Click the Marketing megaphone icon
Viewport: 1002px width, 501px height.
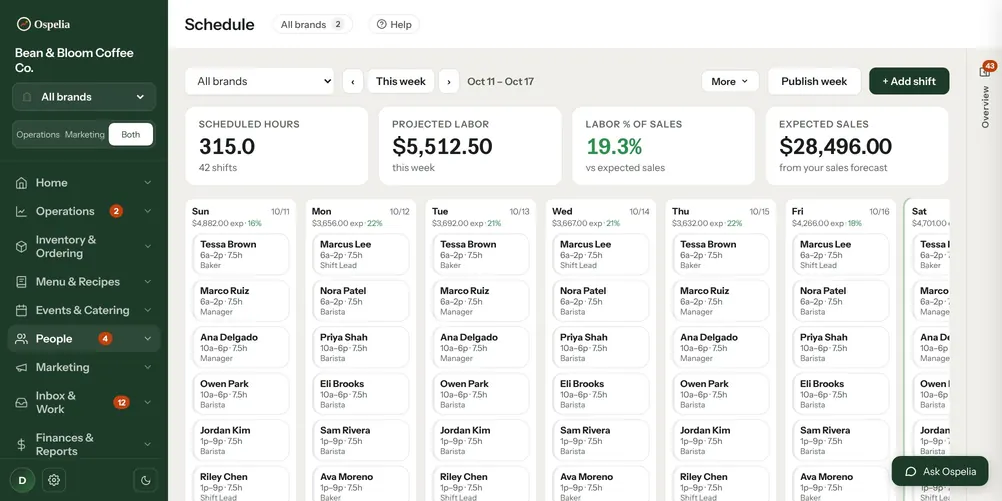[x=21, y=367]
